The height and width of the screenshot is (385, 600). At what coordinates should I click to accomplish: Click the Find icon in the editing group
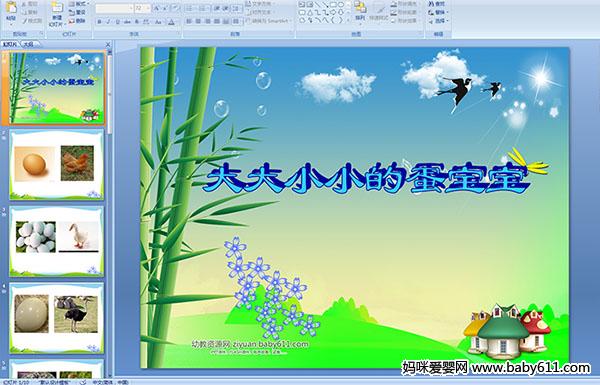(436, 4)
